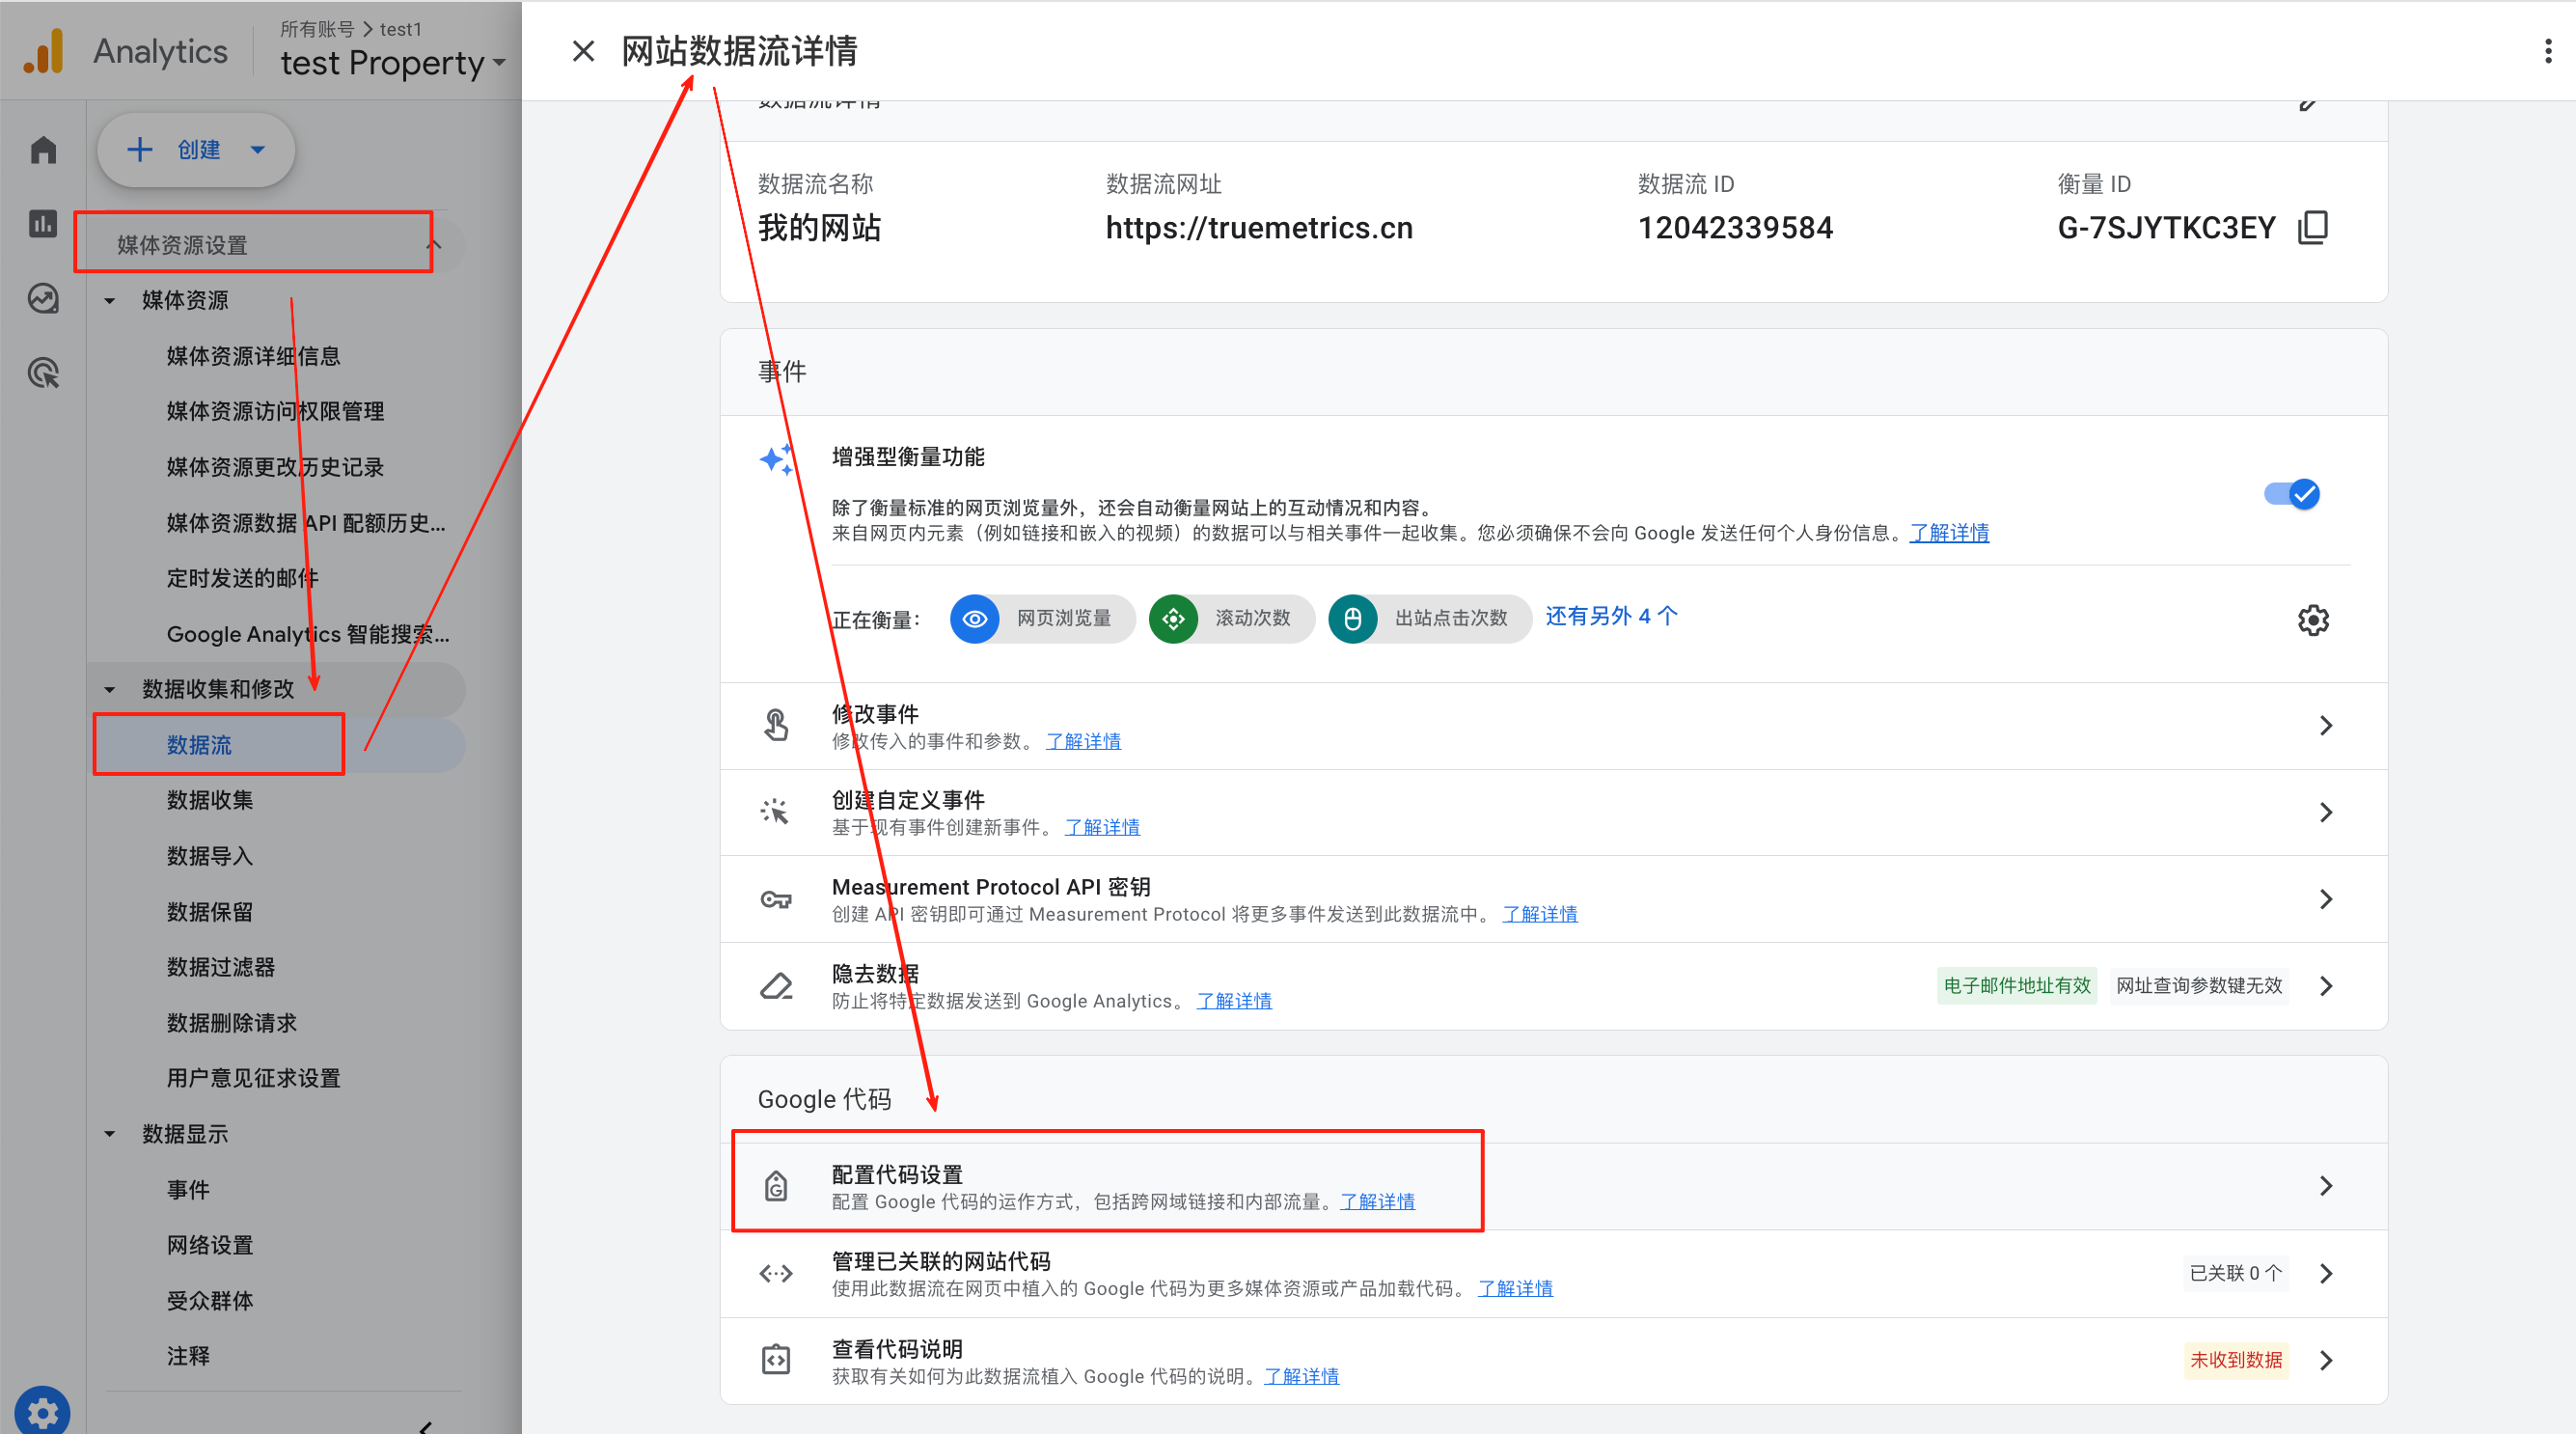Click the 出站点击次数 measurement chip
This screenshot has height=1434, width=2576.
[1428, 619]
